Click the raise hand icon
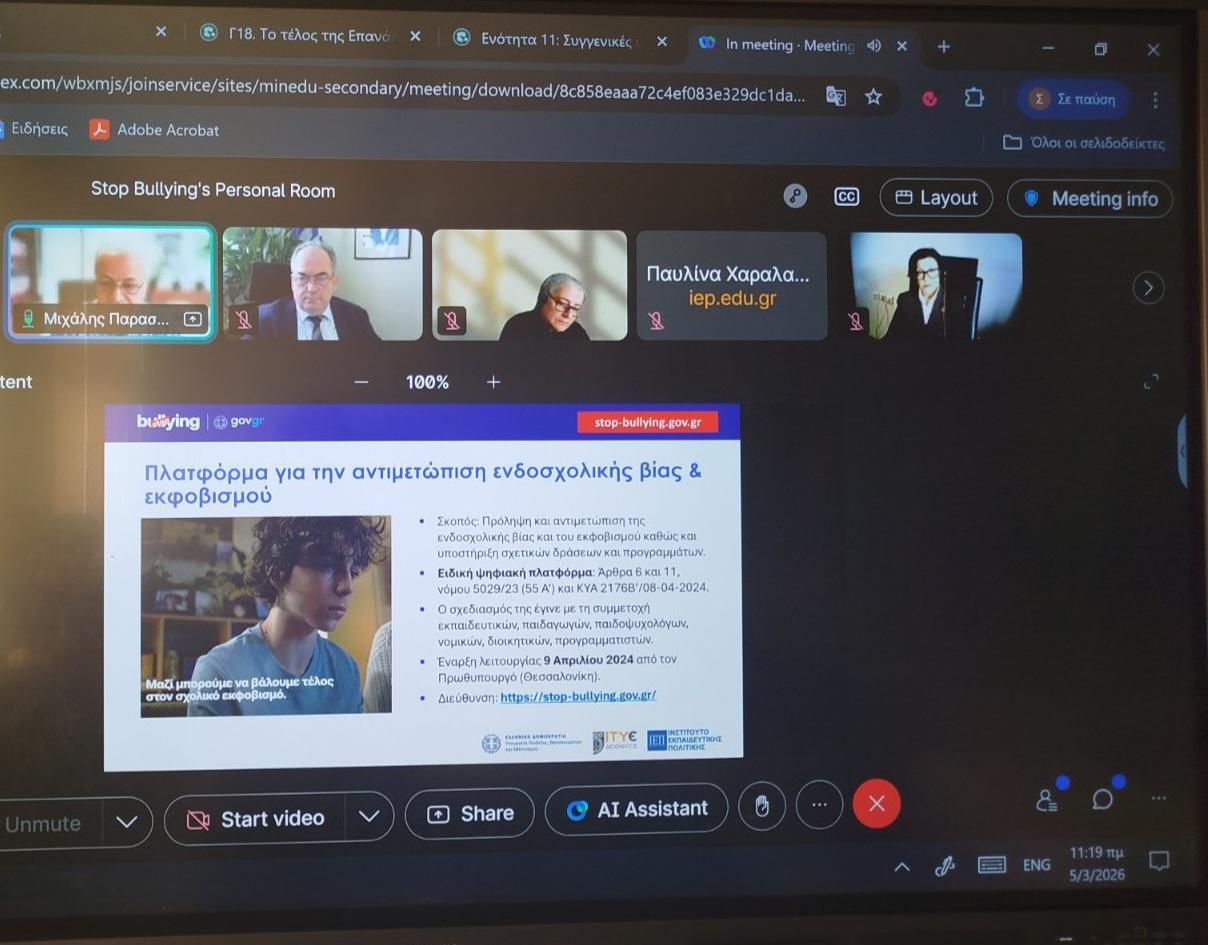Screen dimensions: 1208x945 762,807
